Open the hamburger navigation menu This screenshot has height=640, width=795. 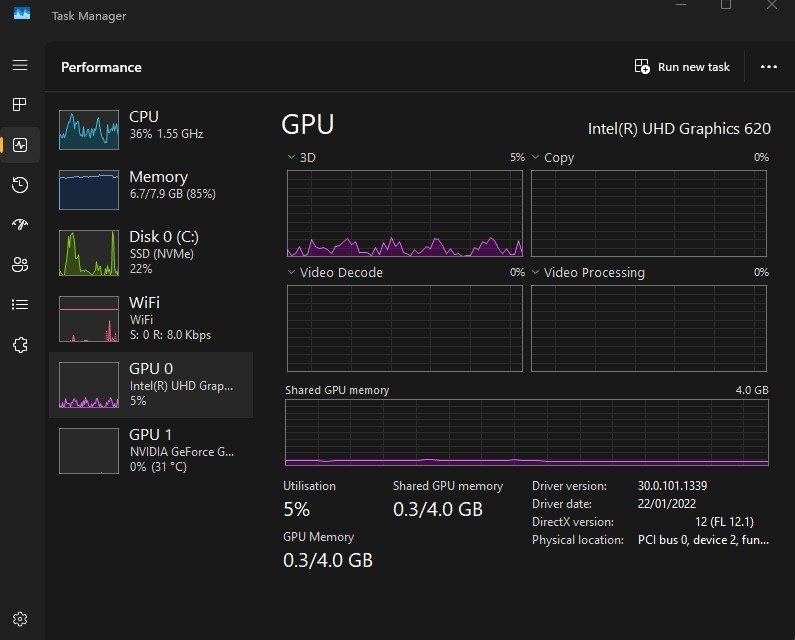(x=20, y=65)
